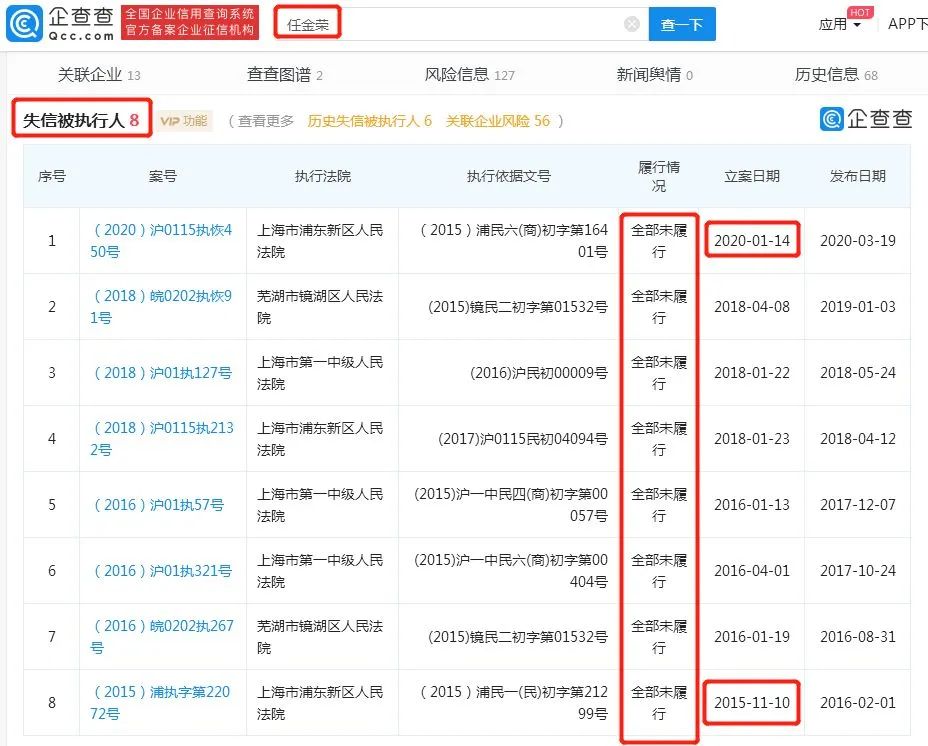The width and height of the screenshot is (928, 746).
Task: Click the Qcc.com logo icon
Action: [x=24, y=24]
